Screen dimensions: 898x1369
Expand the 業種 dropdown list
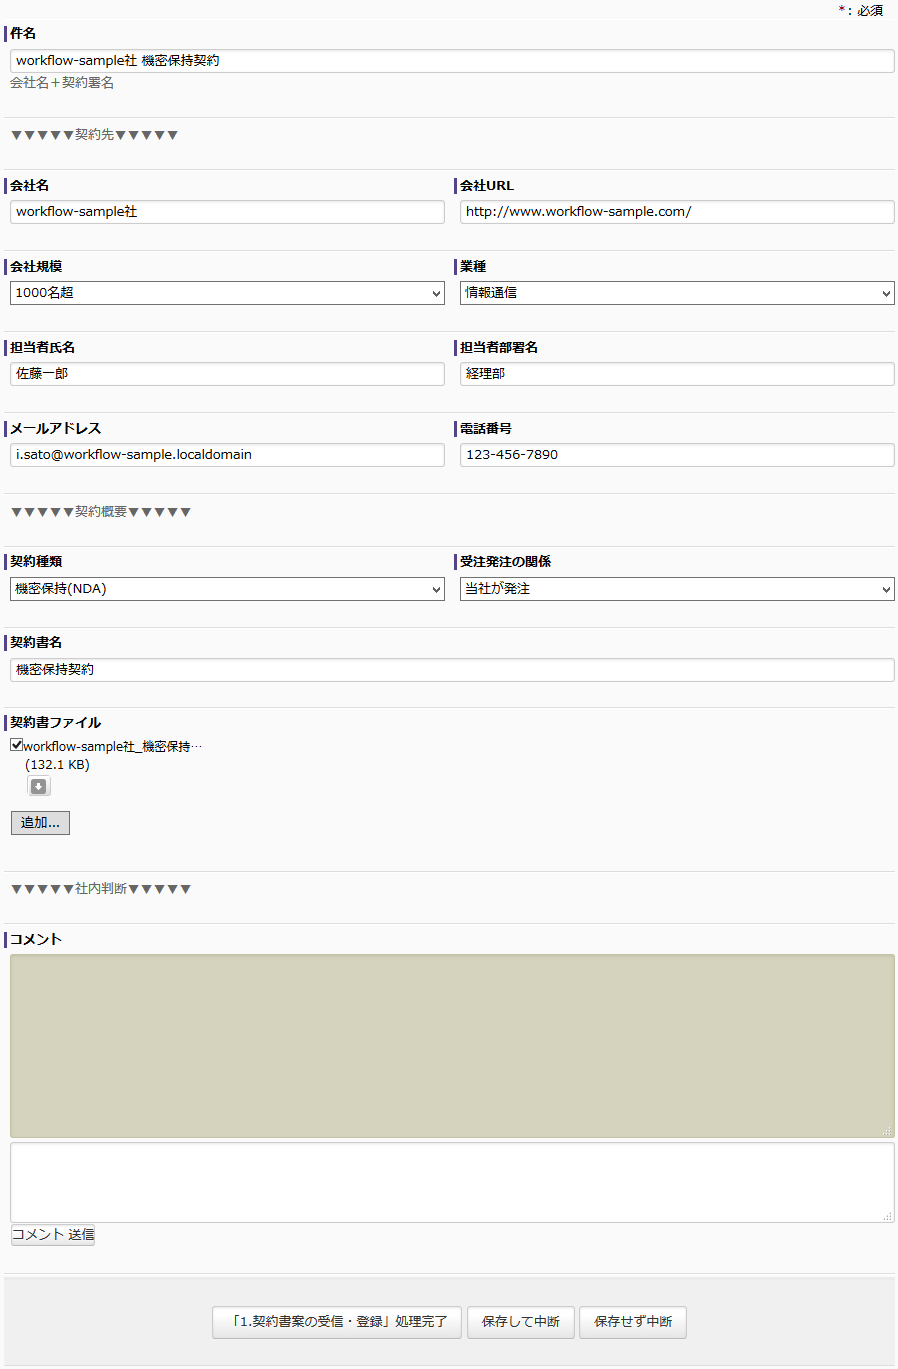pos(677,293)
